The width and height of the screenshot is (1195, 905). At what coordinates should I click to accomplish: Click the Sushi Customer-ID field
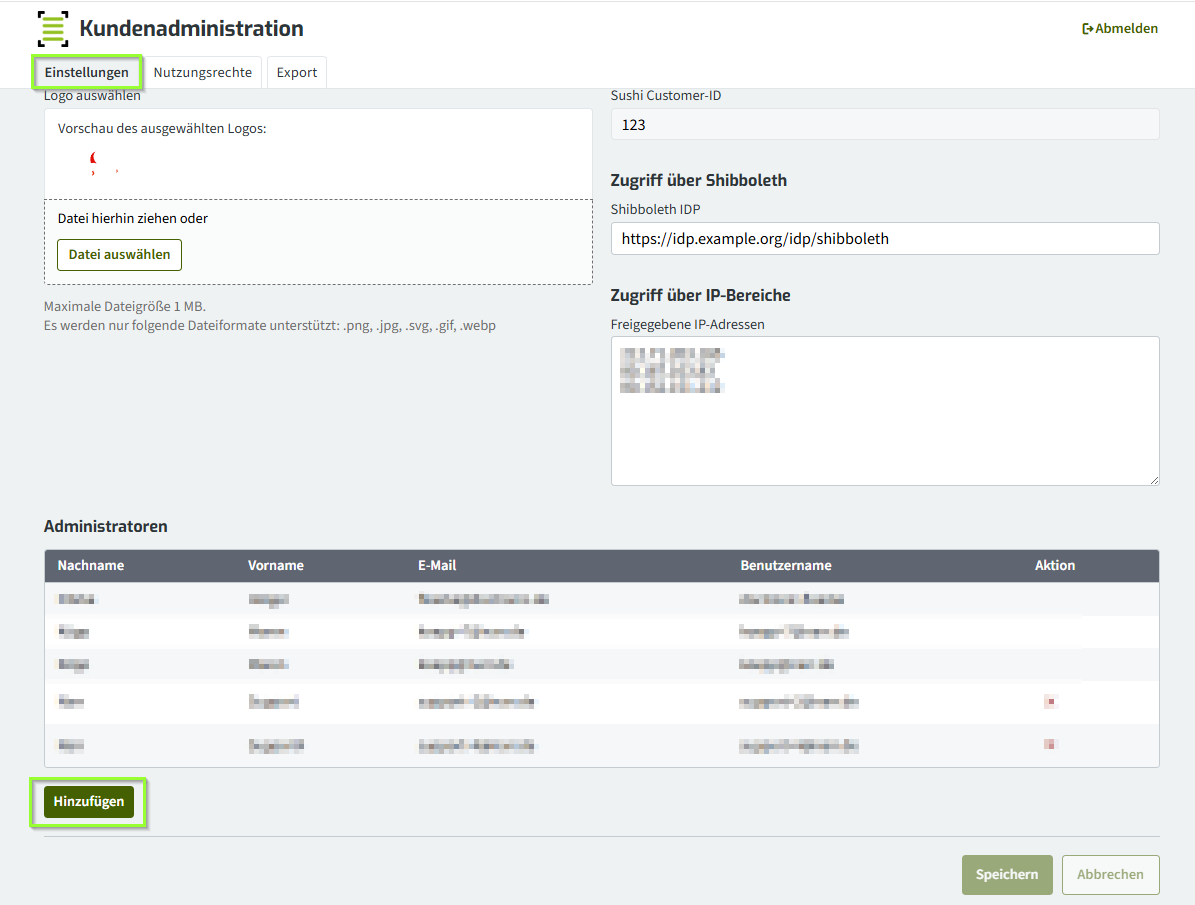pos(885,124)
